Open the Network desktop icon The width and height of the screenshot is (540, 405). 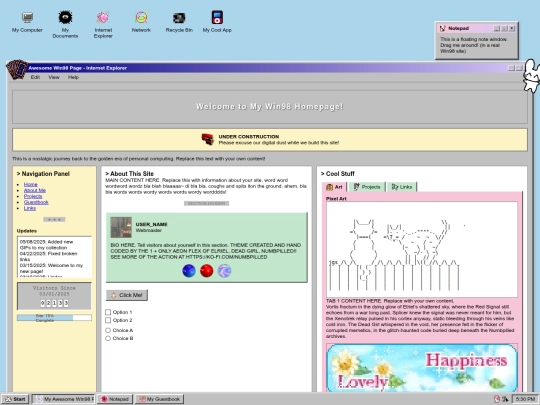click(141, 22)
